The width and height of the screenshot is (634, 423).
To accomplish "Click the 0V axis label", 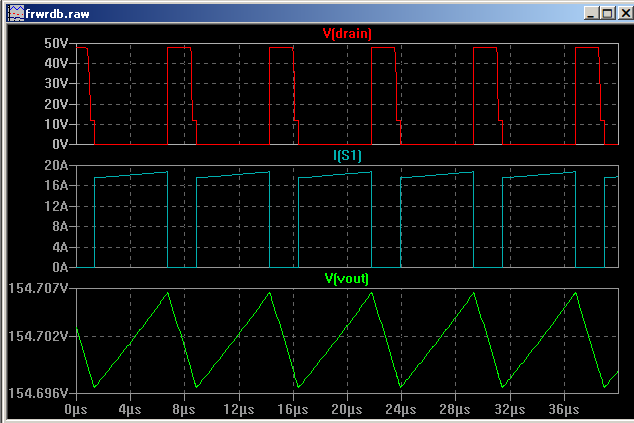I will [x=60, y=144].
